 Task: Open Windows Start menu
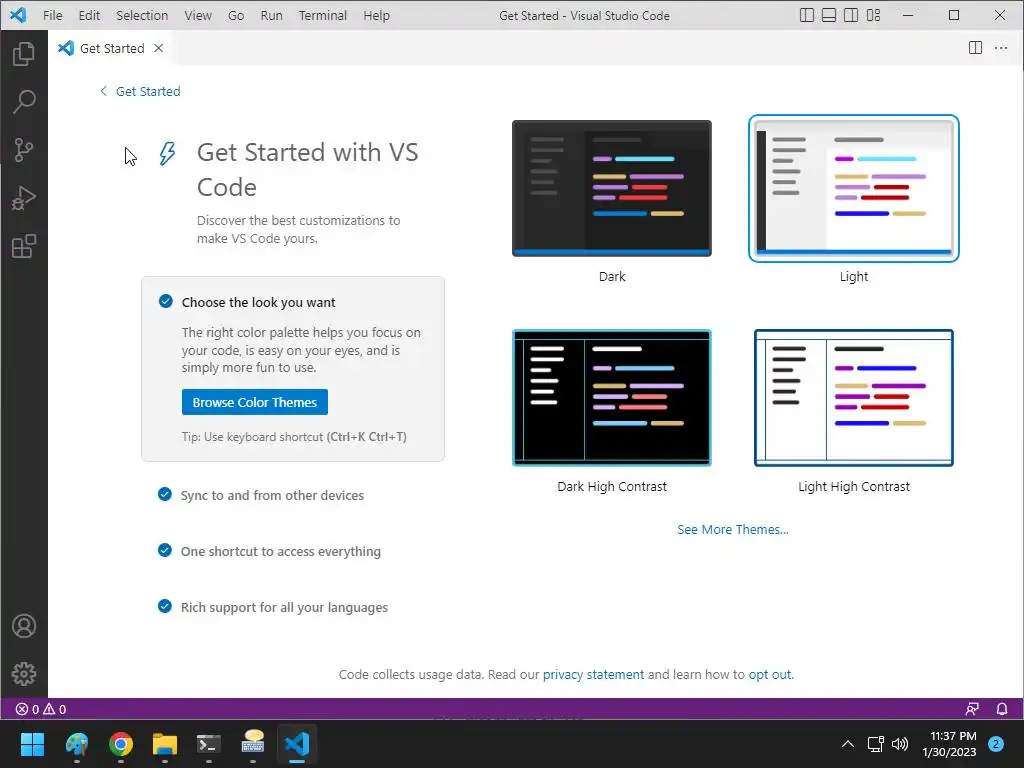[32, 744]
